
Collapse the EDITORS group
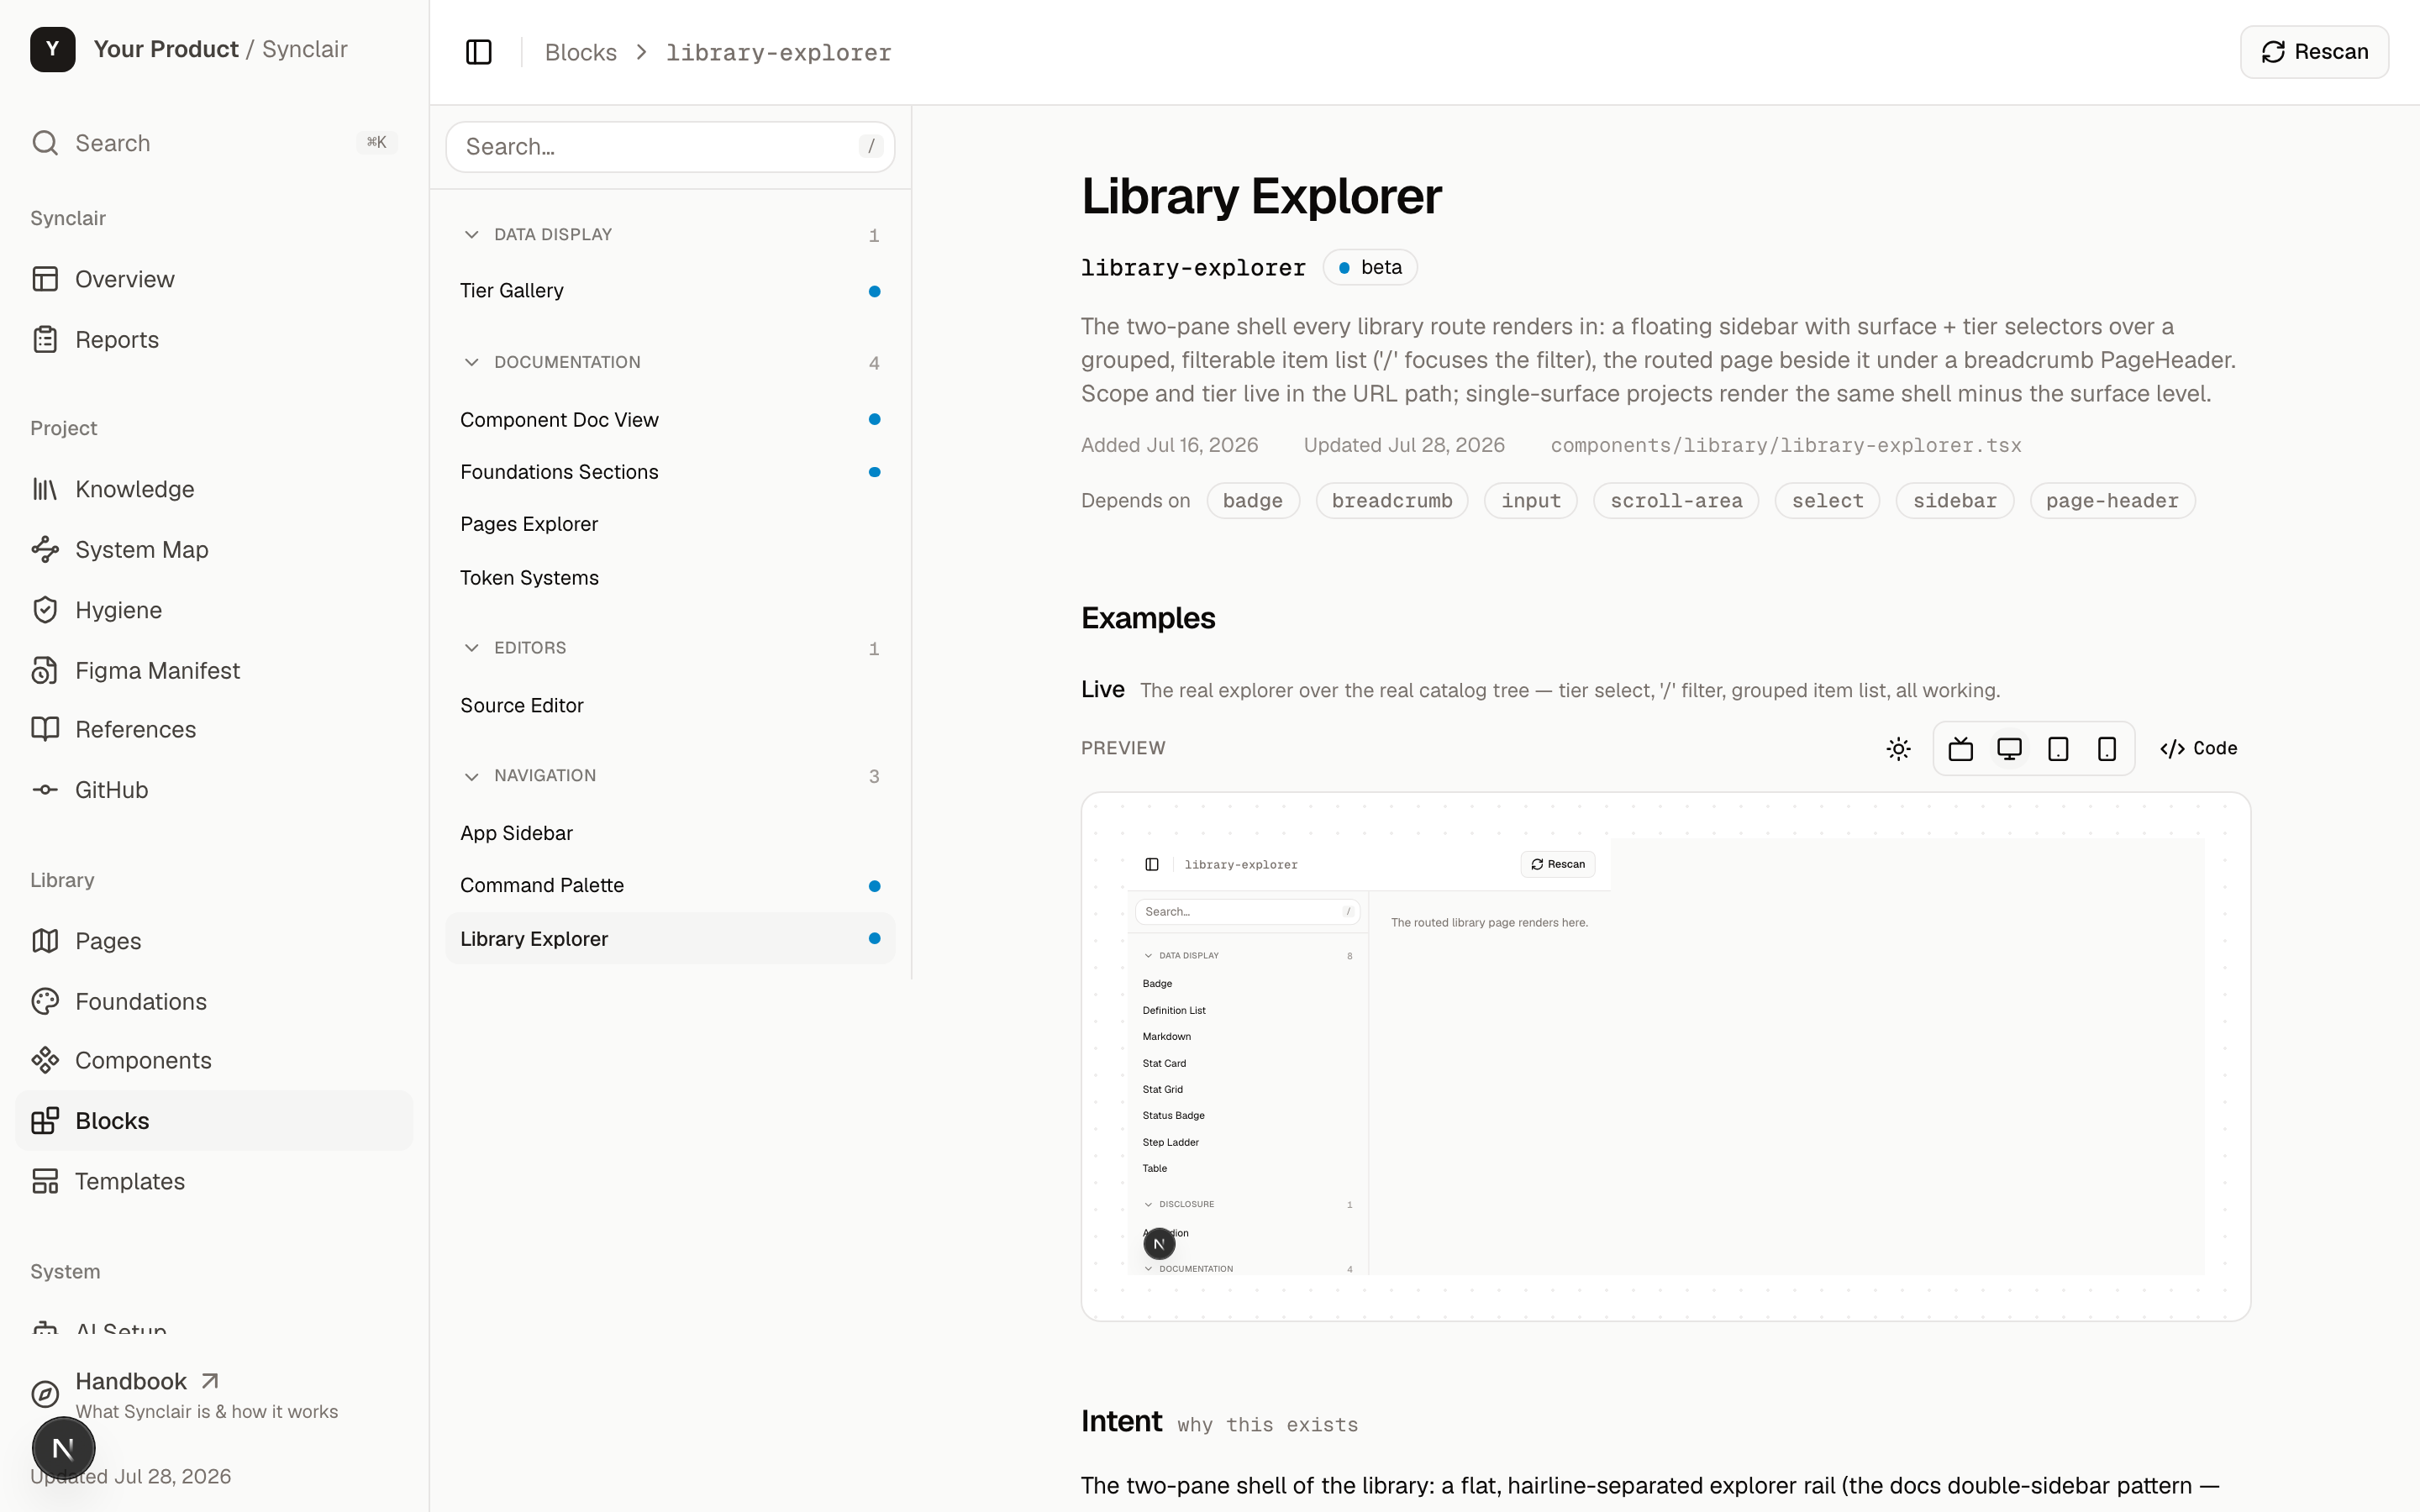click(670, 649)
